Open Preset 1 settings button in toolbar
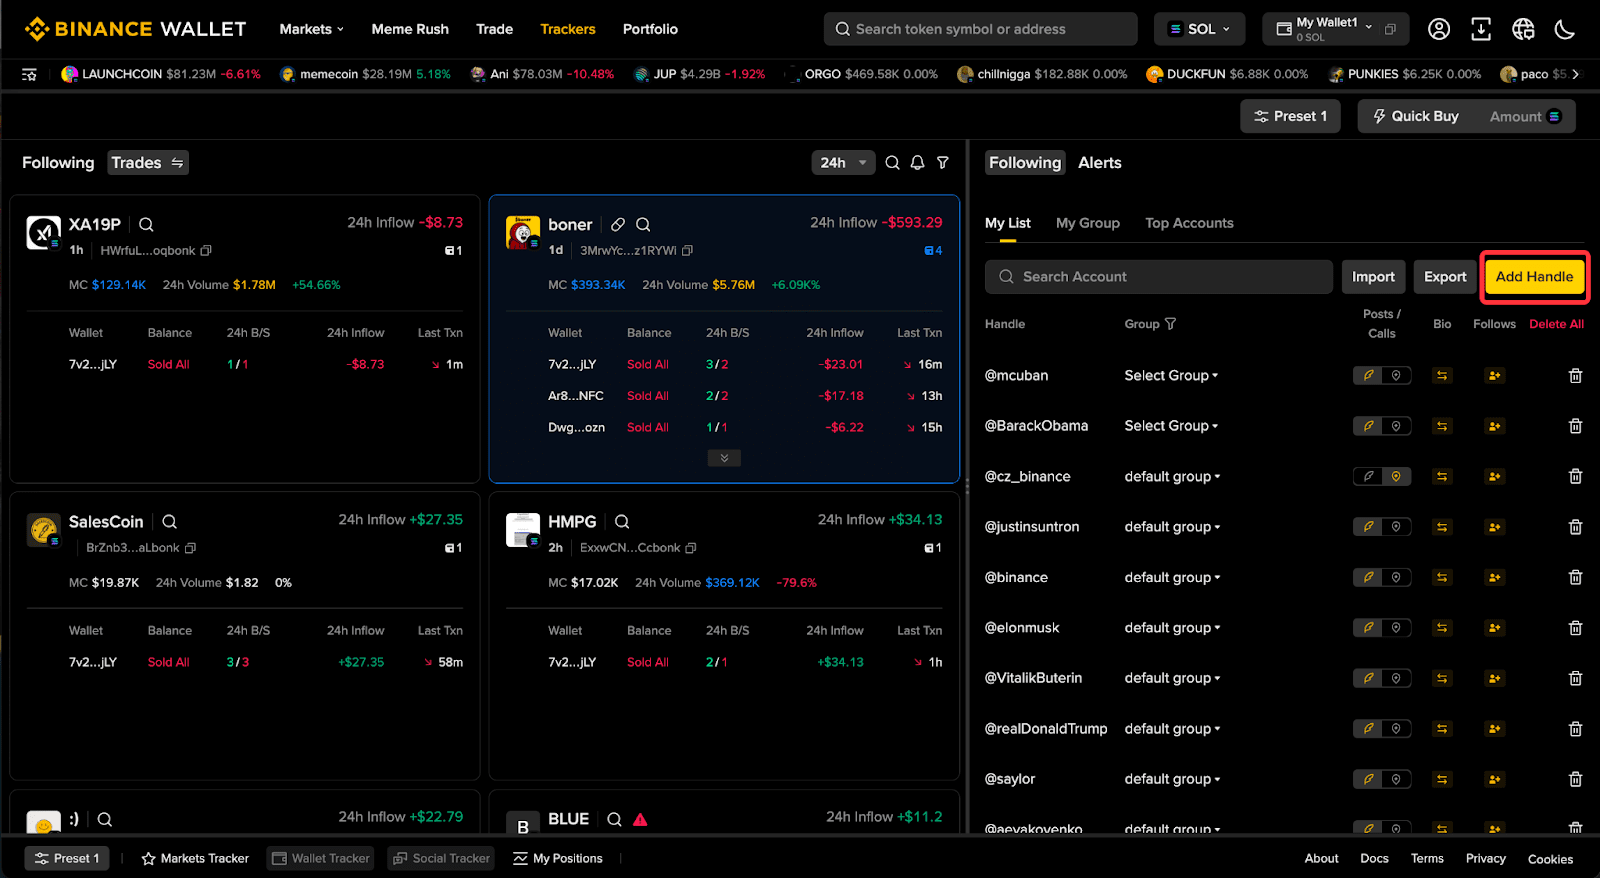This screenshot has height=878, width=1600. 1290,116
